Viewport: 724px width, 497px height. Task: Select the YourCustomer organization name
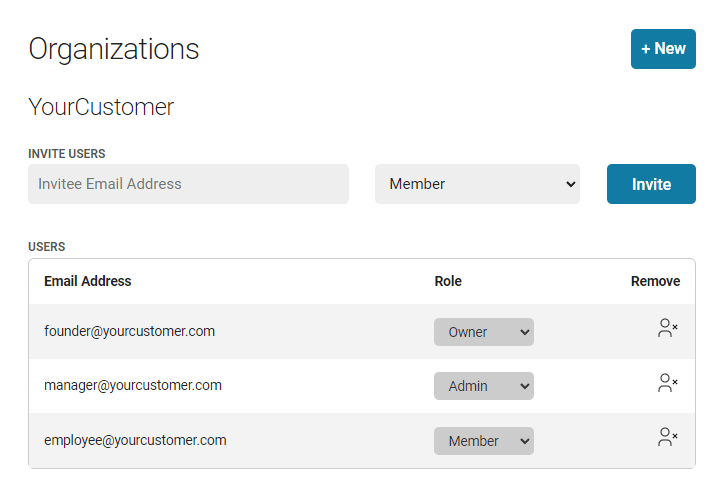[x=101, y=107]
